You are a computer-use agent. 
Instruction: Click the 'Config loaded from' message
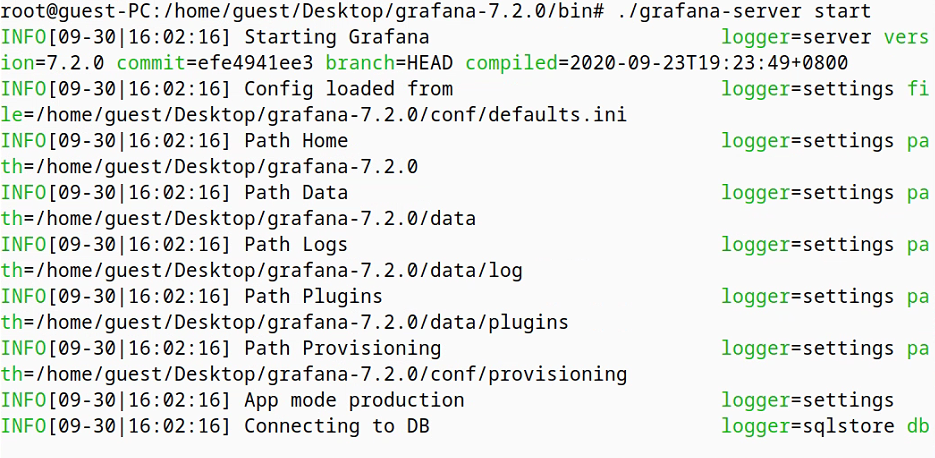pyautogui.click(x=348, y=89)
